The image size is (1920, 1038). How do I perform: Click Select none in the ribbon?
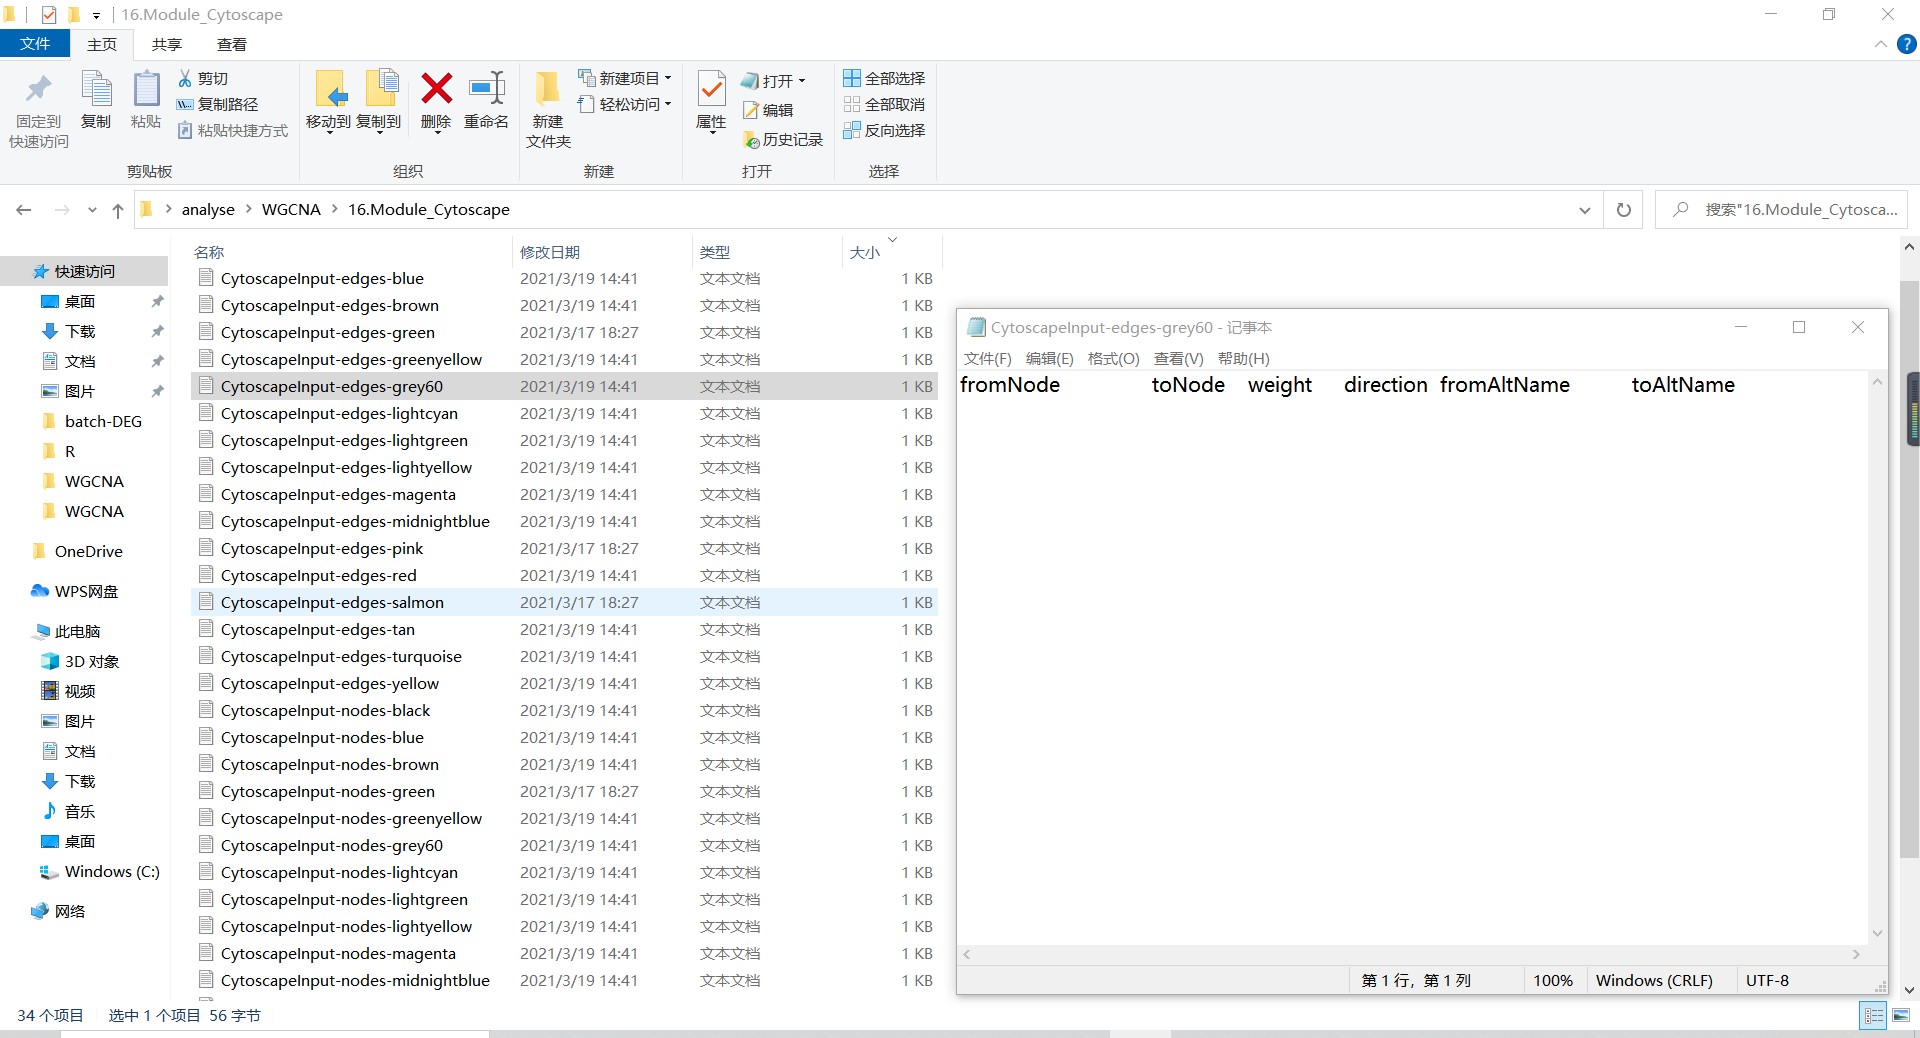tap(884, 104)
